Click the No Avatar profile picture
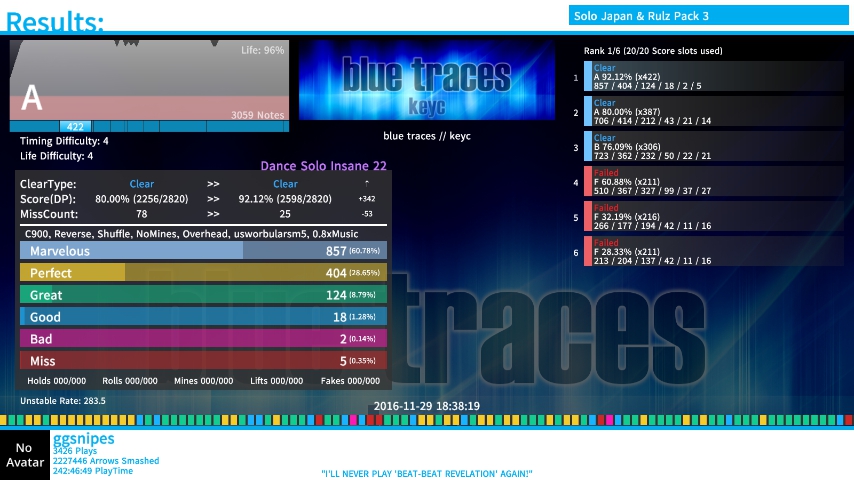 pos(24,455)
